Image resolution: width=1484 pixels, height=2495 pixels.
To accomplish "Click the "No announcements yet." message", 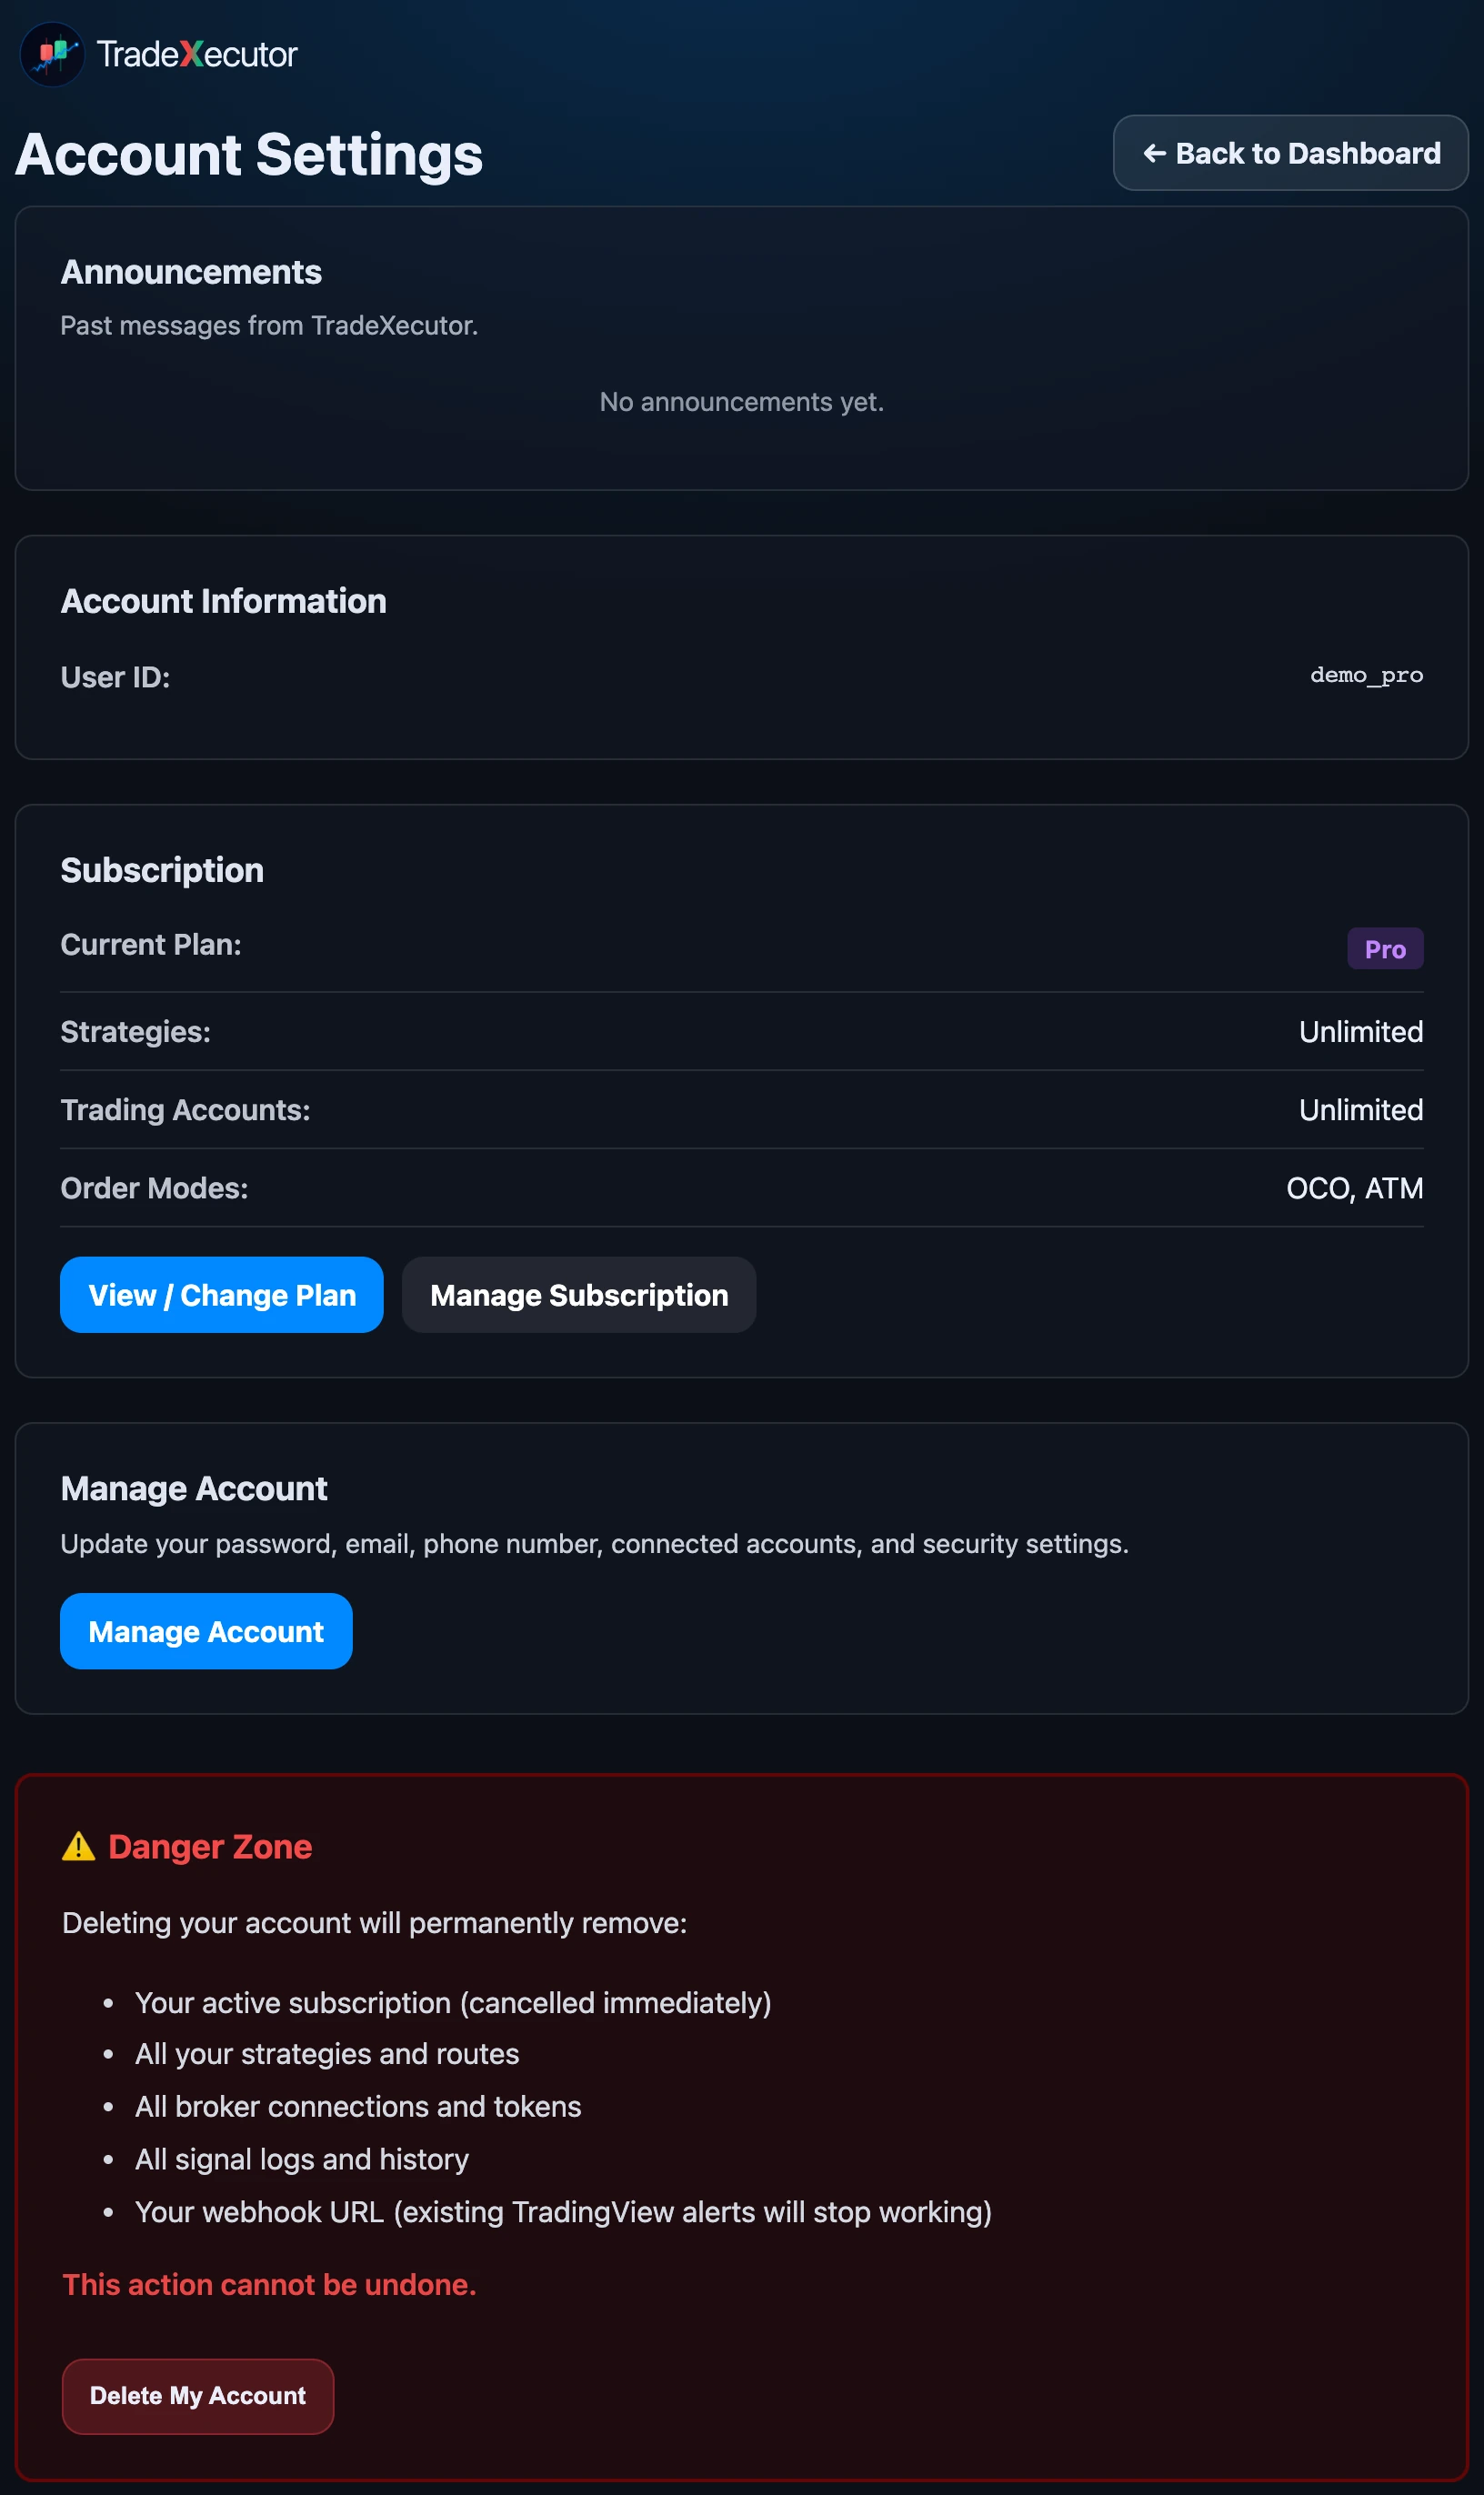I will coord(742,402).
